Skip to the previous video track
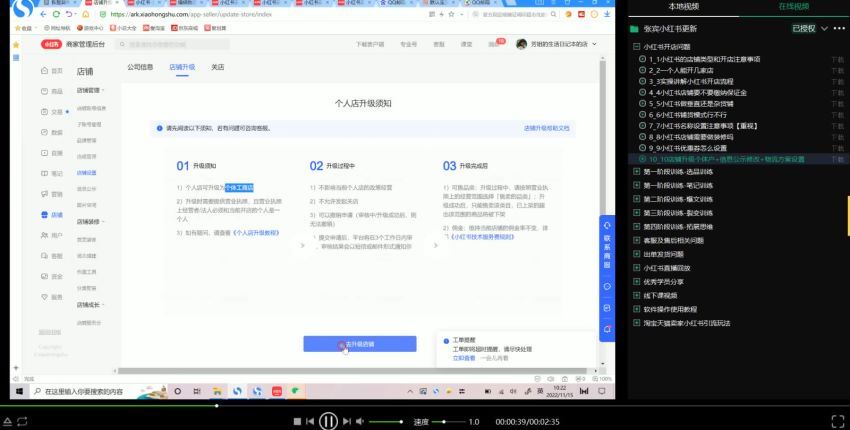This screenshot has height=430, width=850. tap(310, 421)
